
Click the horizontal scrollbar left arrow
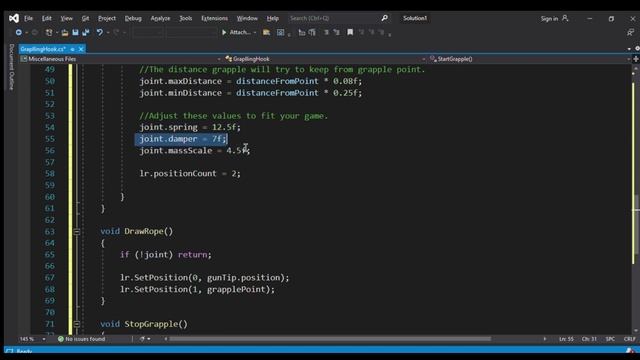pyautogui.click(x=165, y=339)
